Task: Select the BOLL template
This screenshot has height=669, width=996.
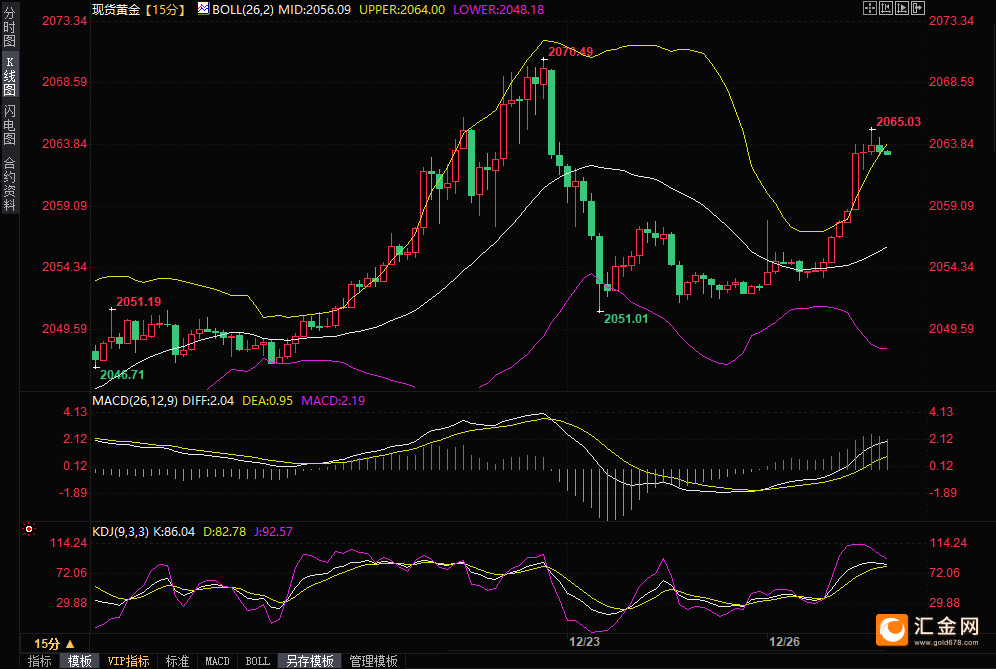Action: coord(257,661)
